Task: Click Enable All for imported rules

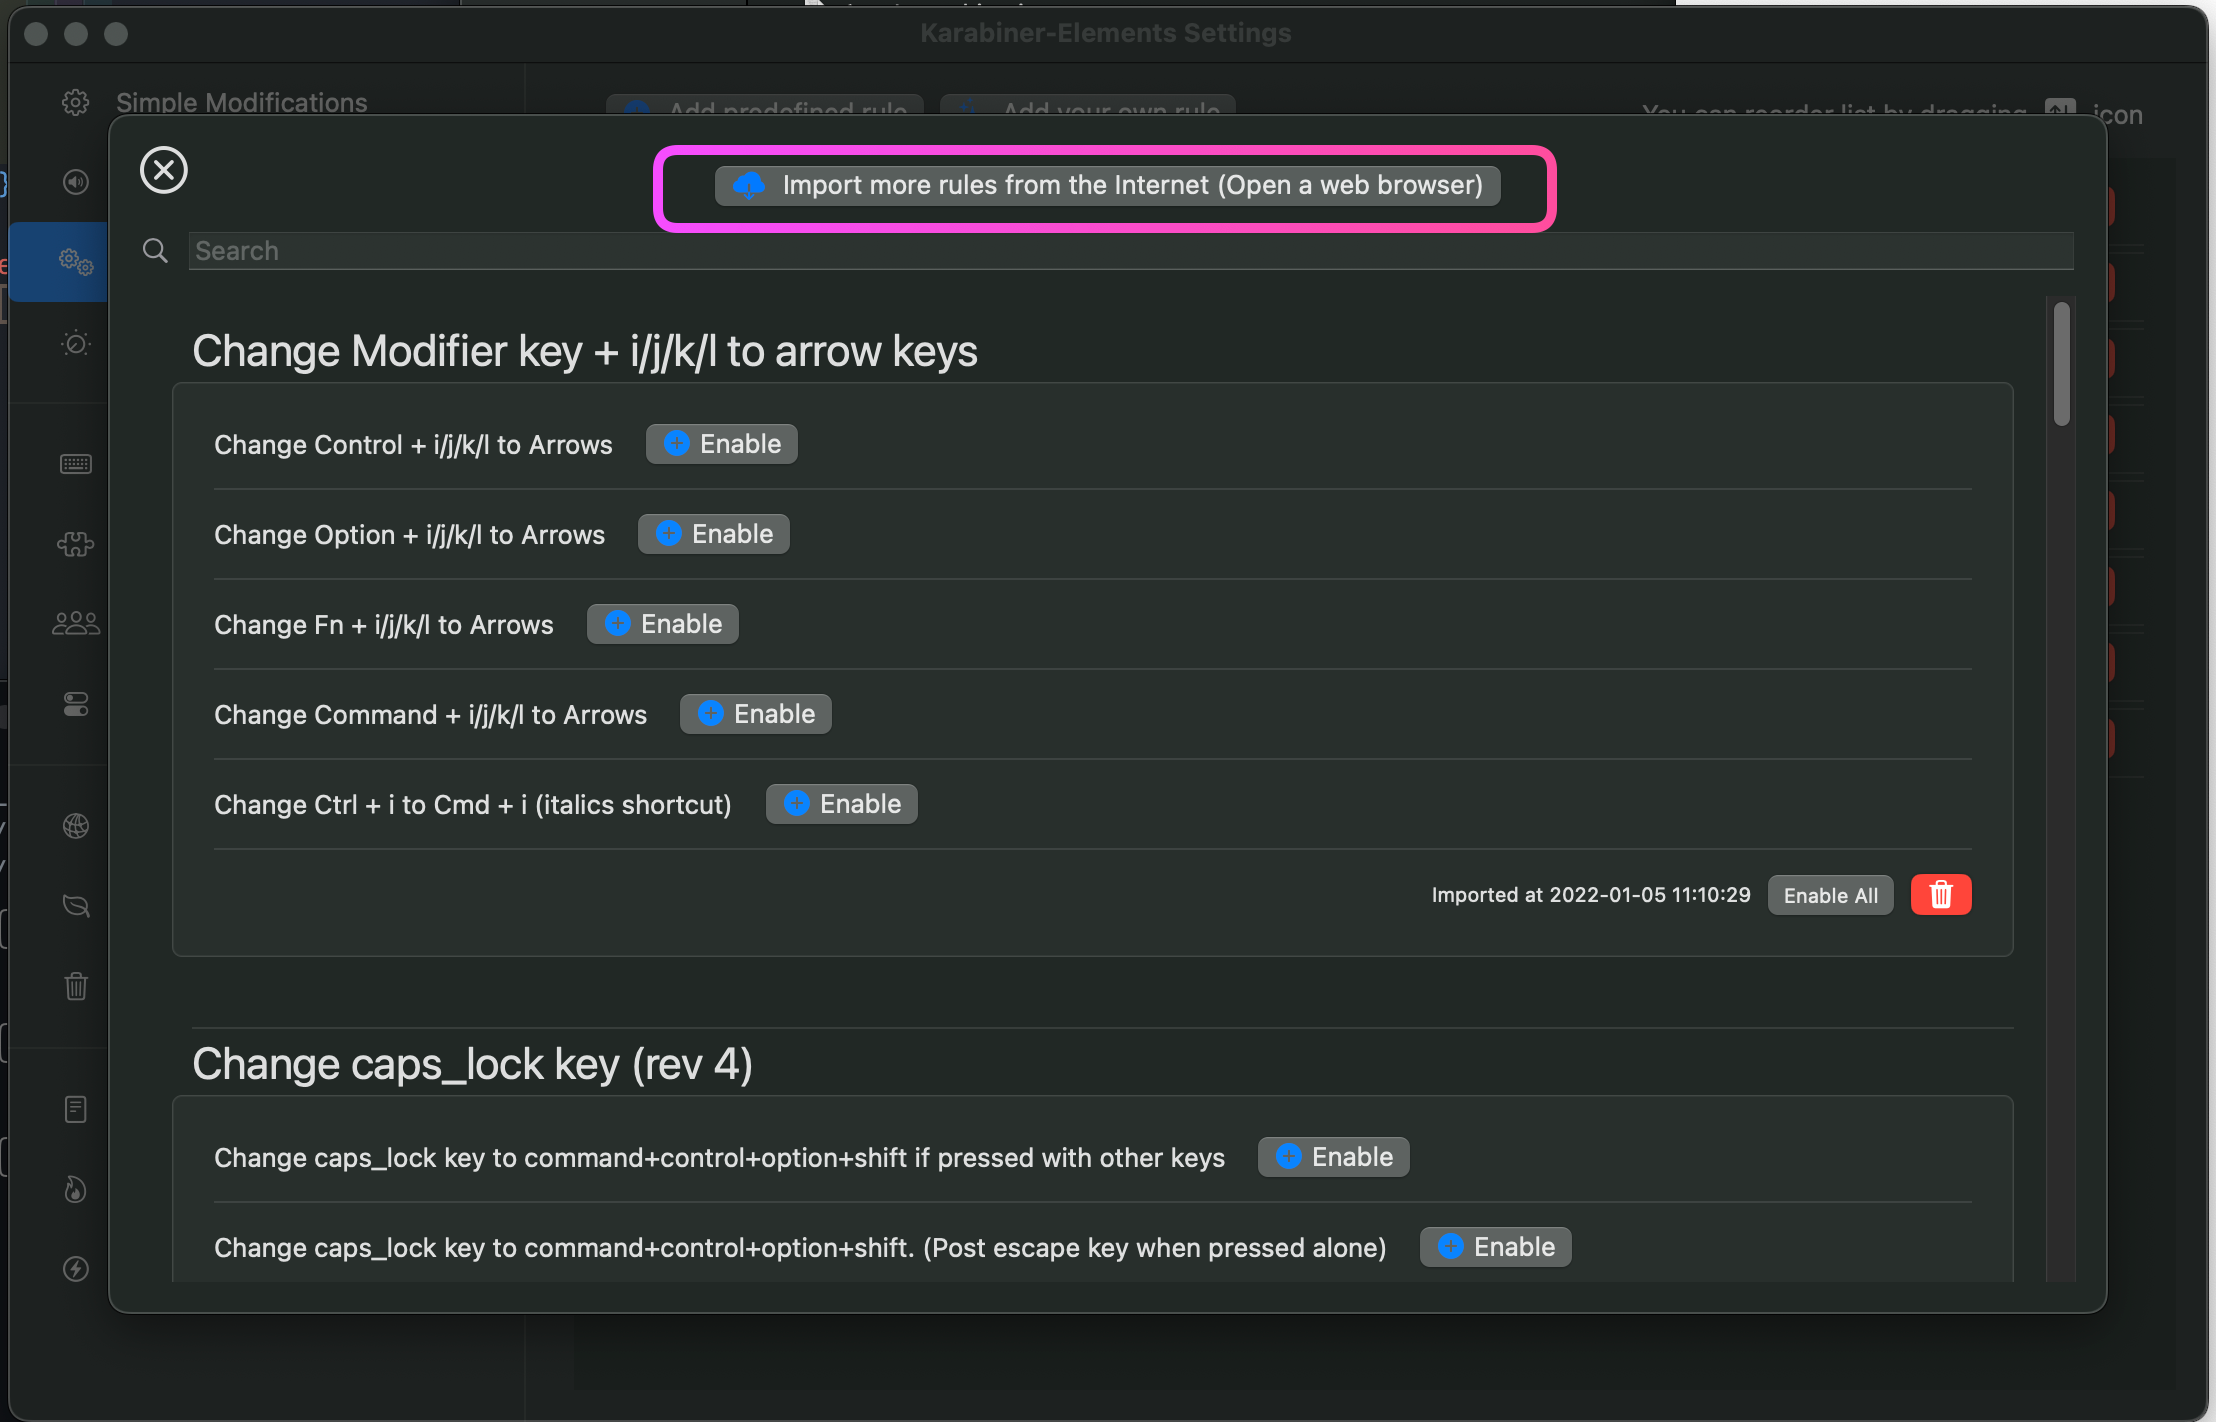Action: click(1830, 895)
